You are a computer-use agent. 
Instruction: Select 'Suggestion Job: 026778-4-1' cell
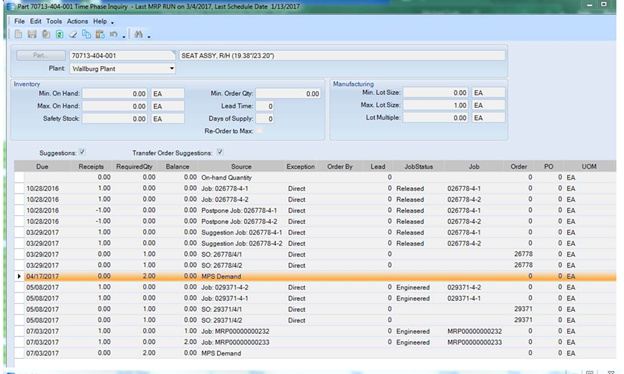click(242, 232)
